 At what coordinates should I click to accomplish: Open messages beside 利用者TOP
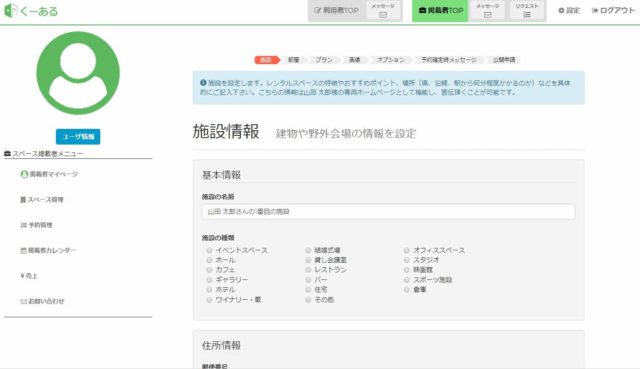click(383, 10)
